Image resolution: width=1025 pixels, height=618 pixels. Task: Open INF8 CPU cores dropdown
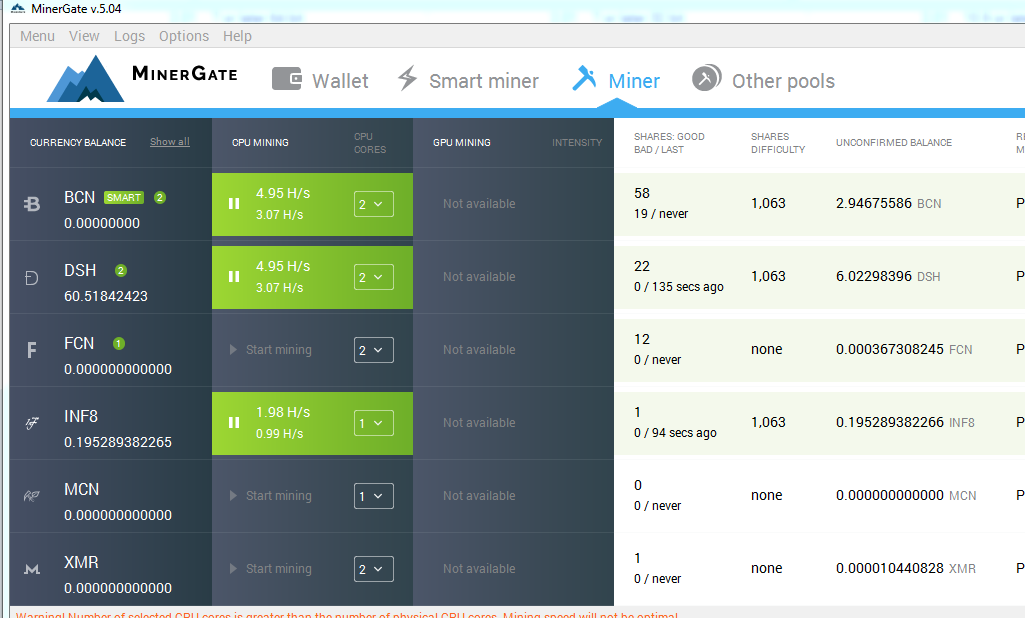[374, 423]
